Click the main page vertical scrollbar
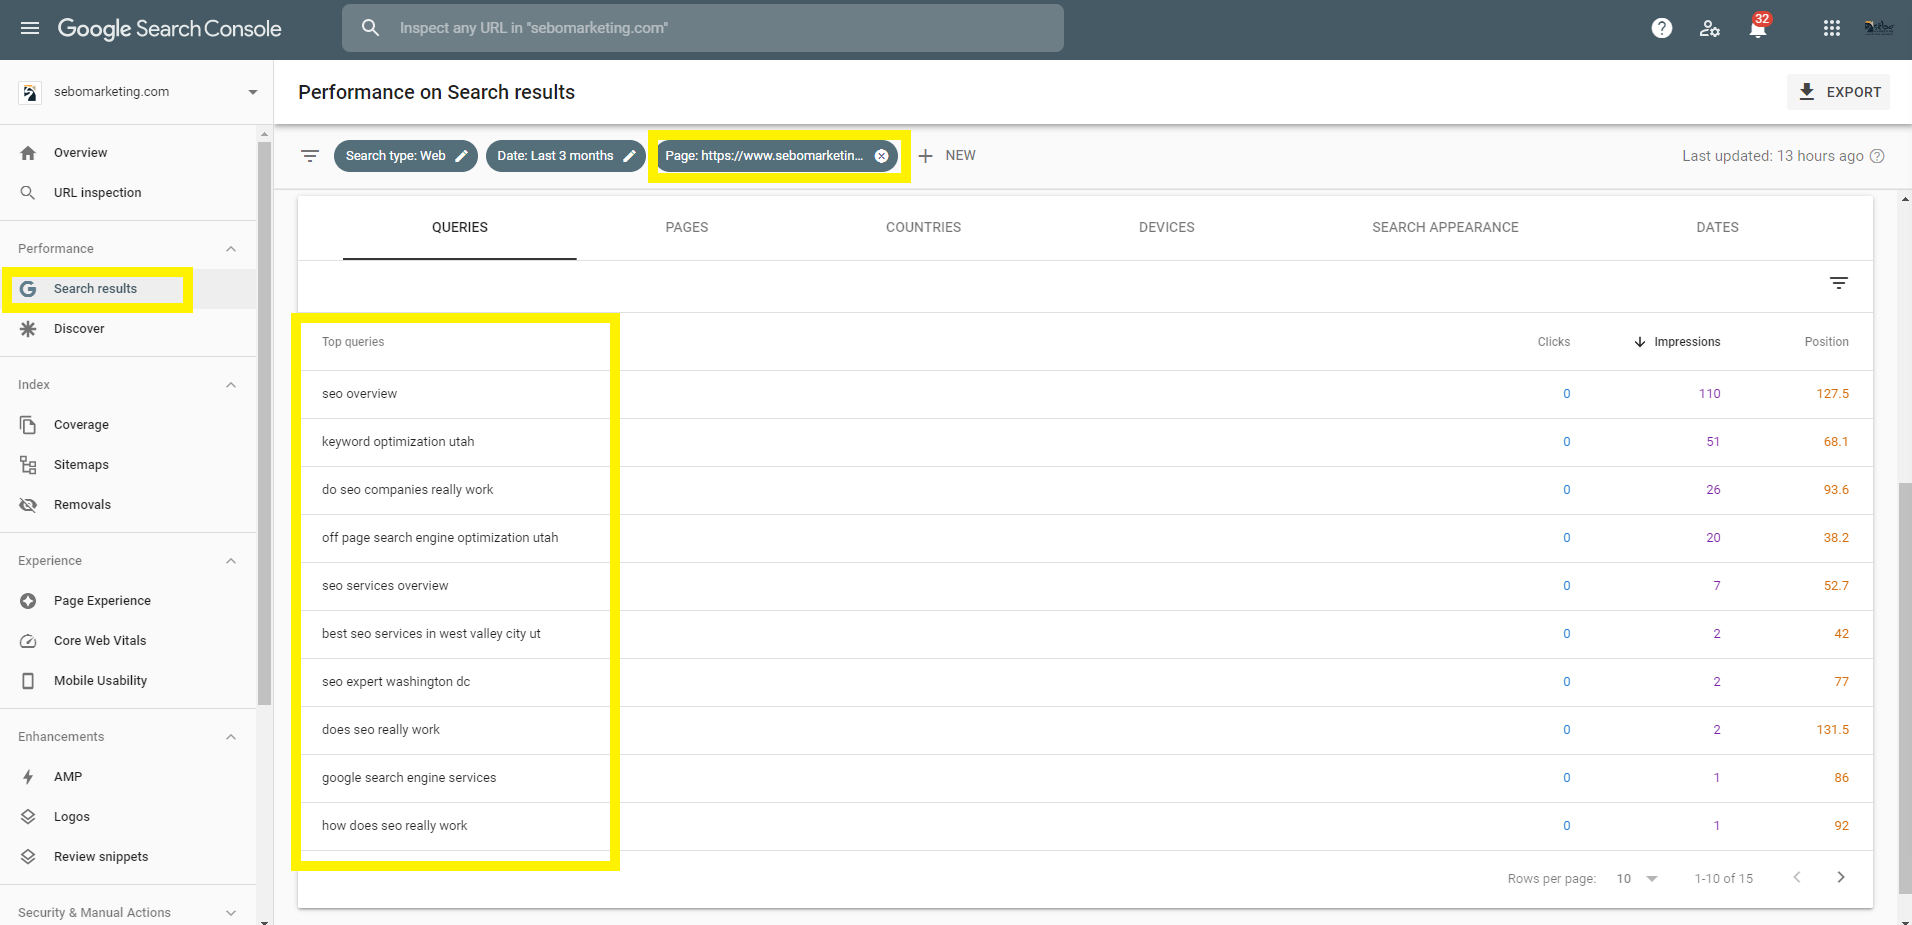The image size is (1912, 925). click(x=1905, y=690)
